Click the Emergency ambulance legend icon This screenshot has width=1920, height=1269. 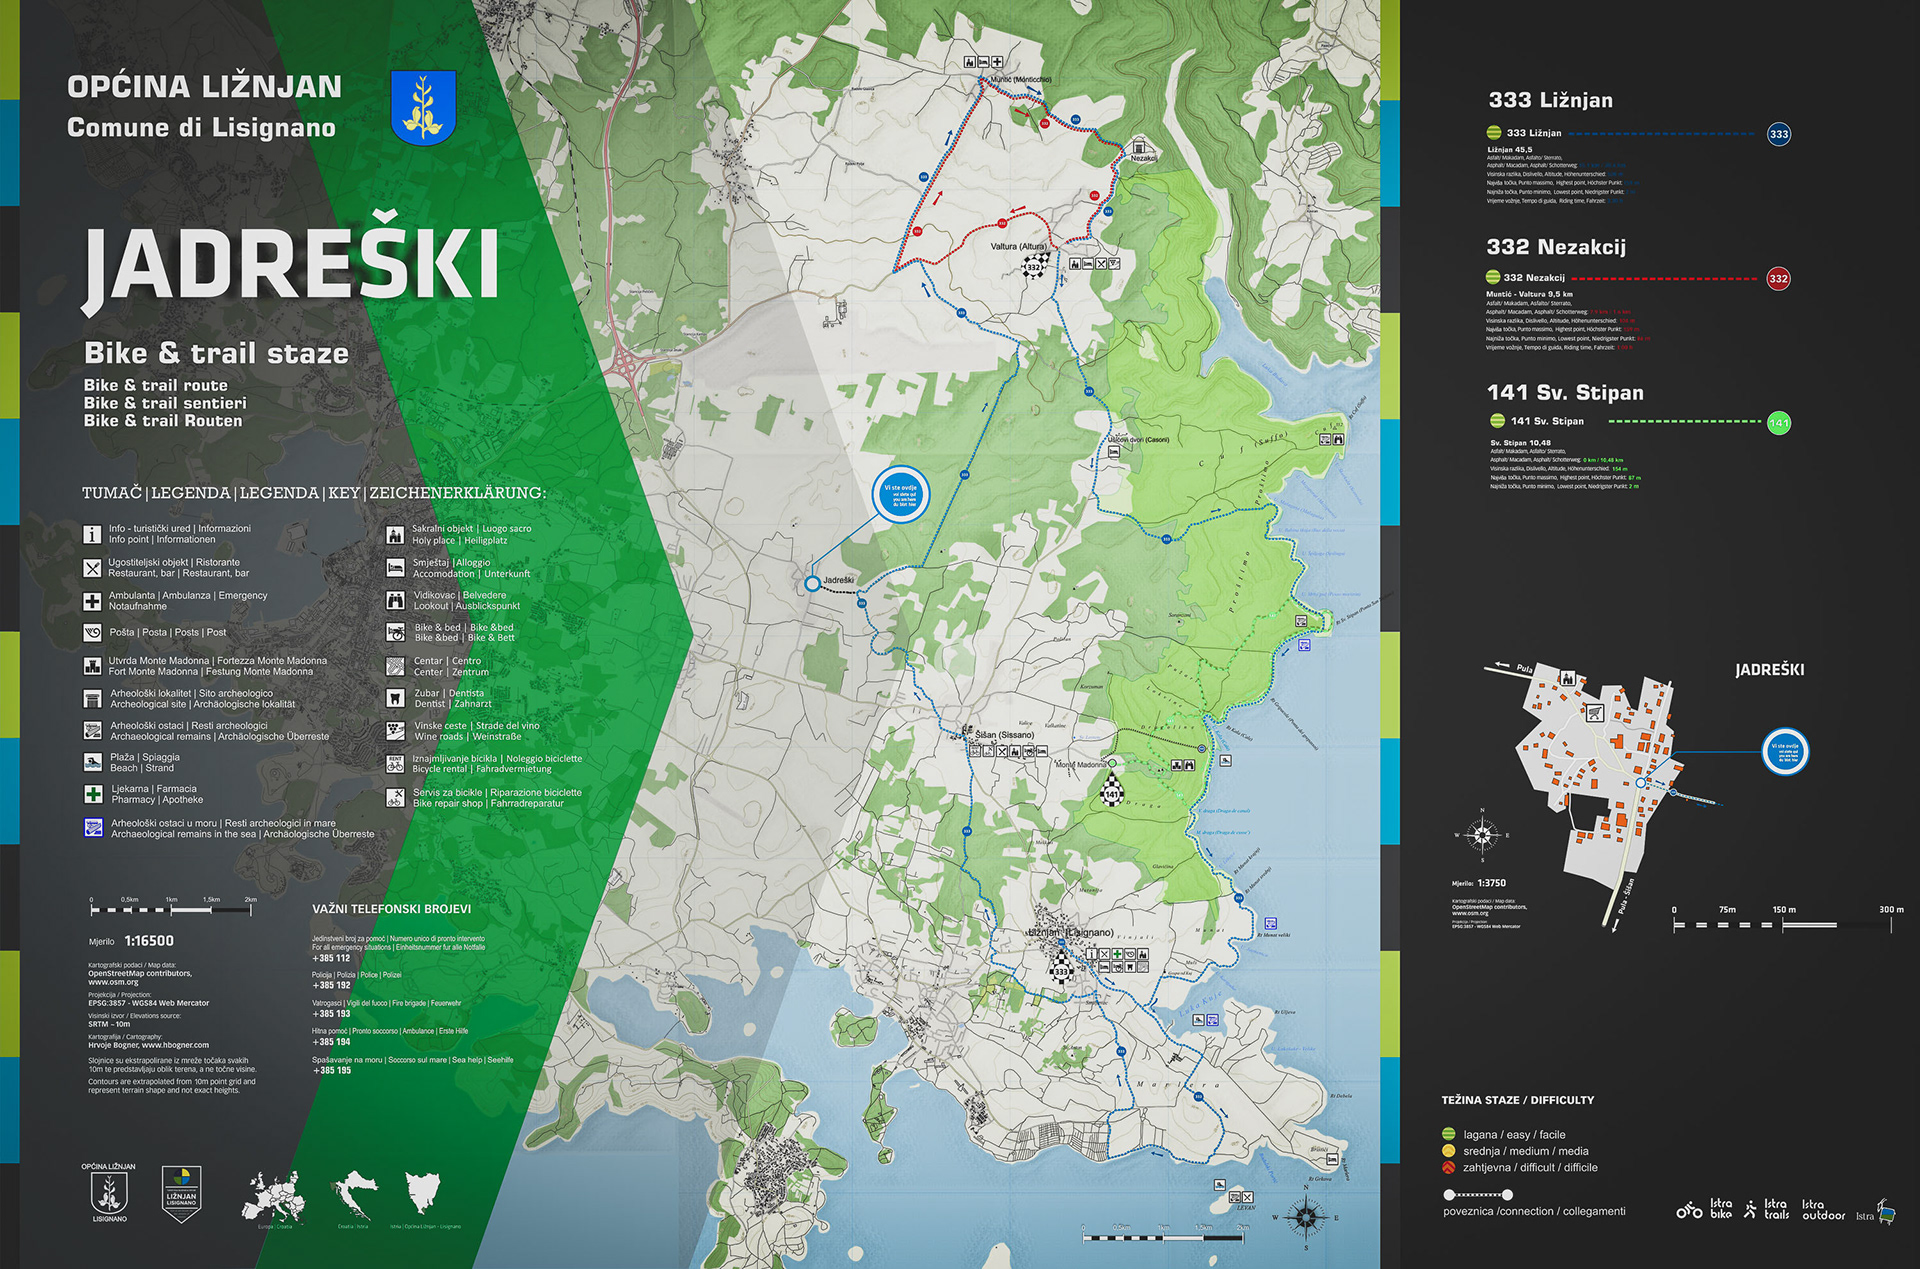click(x=92, y=601)
